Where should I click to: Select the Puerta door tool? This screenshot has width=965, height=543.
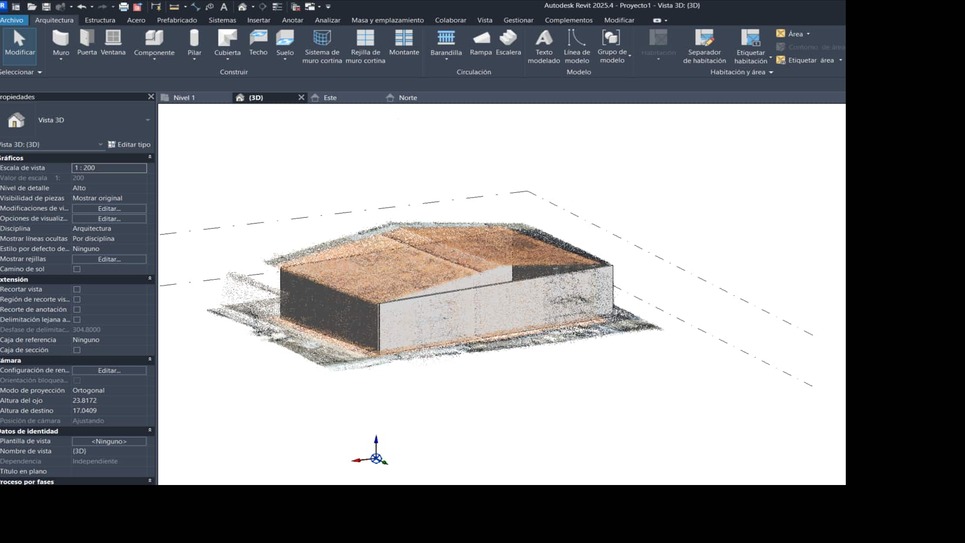87,43
